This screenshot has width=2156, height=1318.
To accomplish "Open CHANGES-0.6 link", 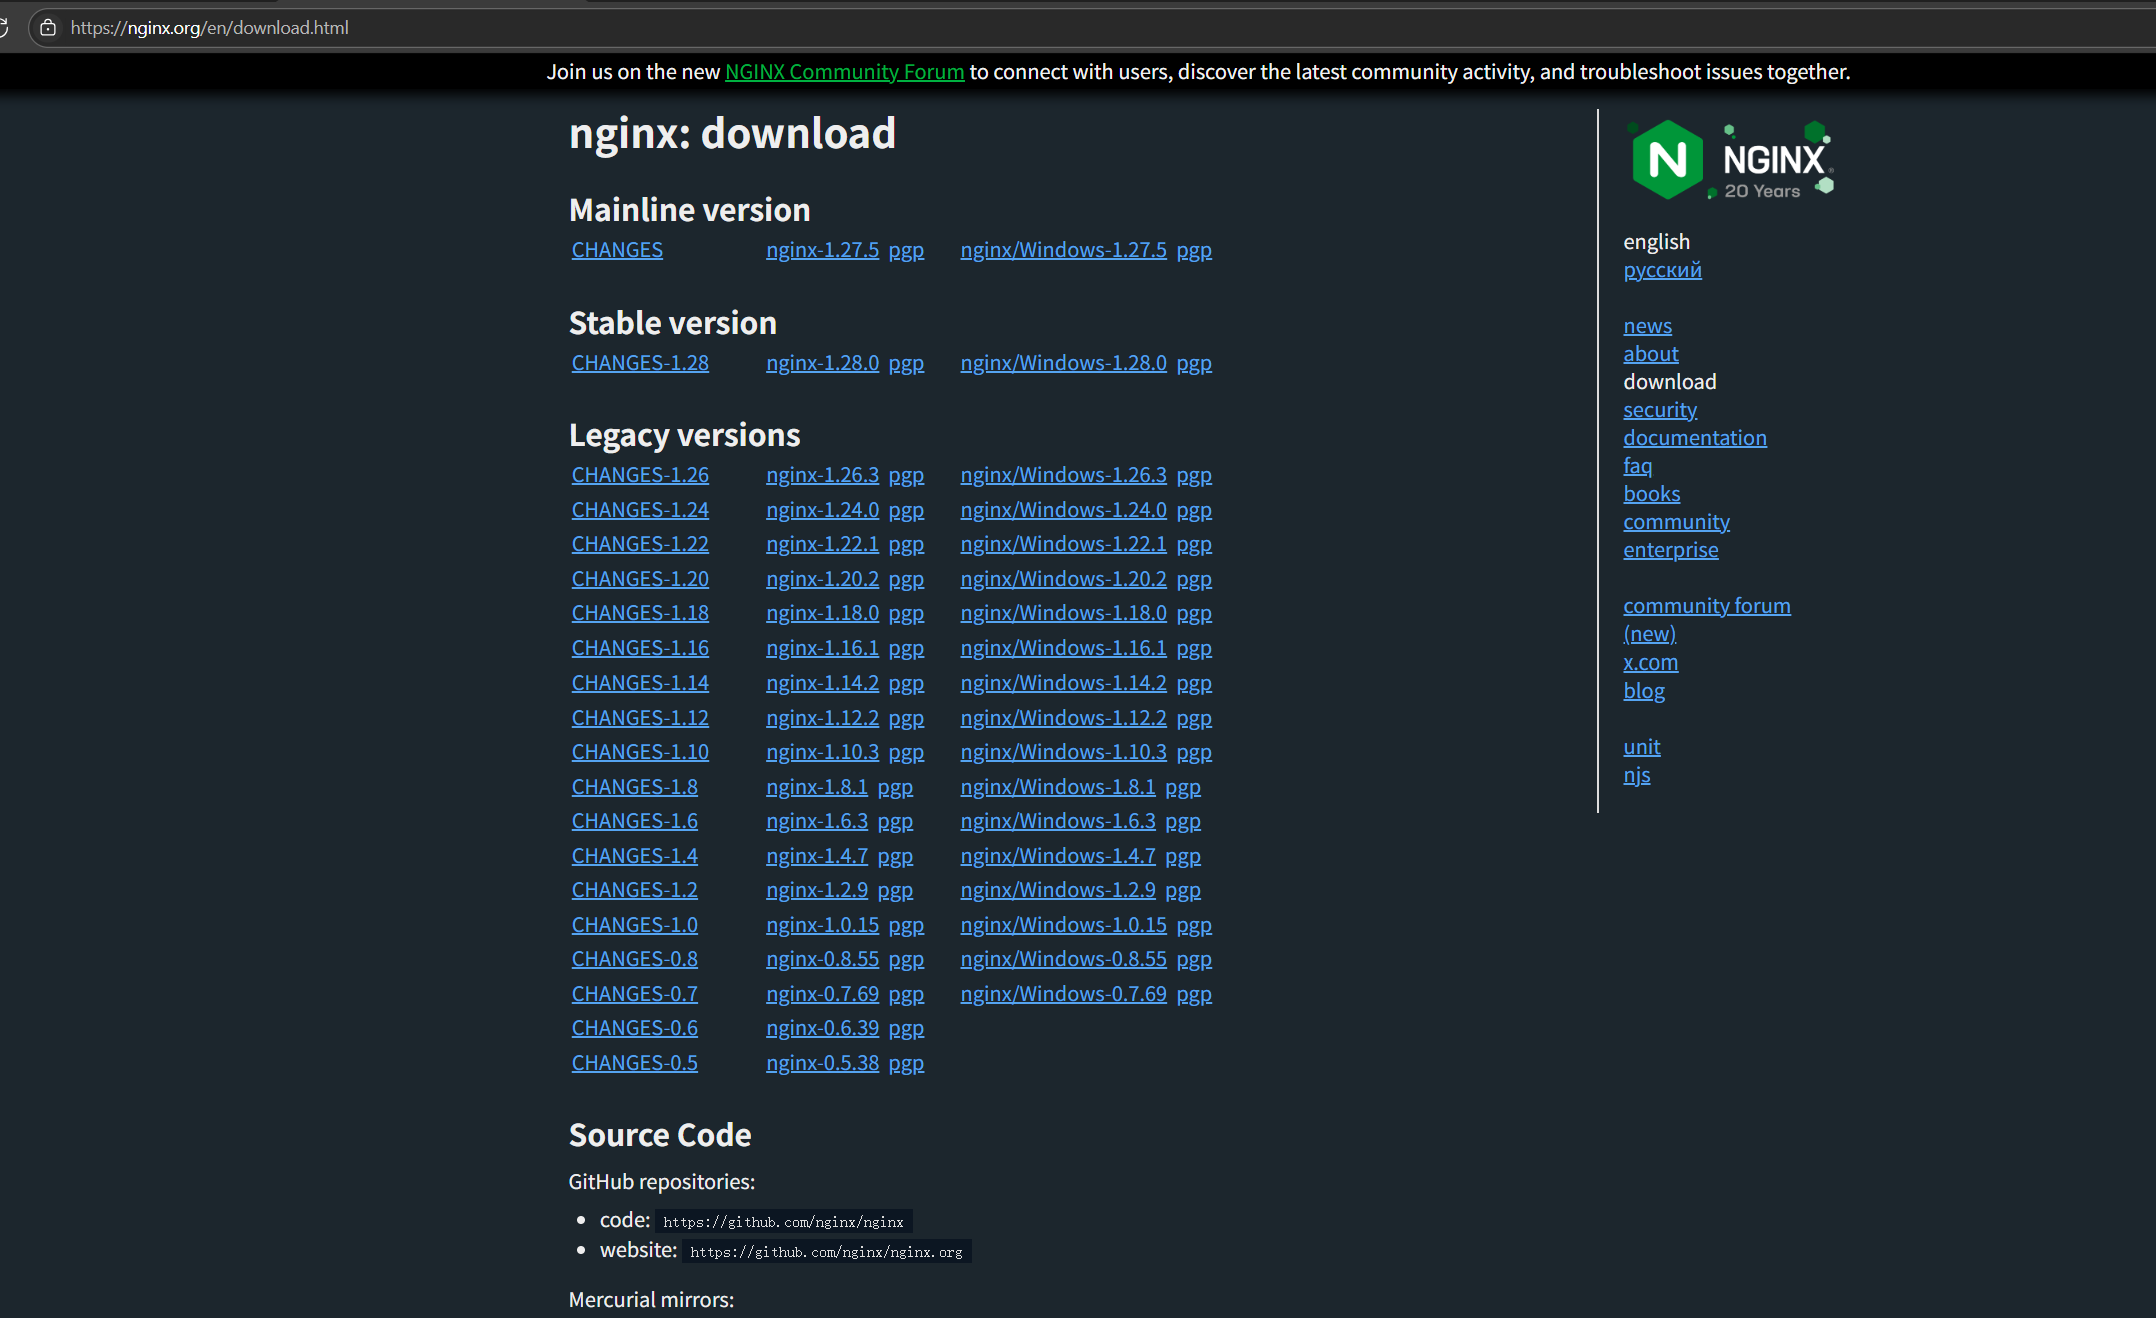I will [634, 1028].
